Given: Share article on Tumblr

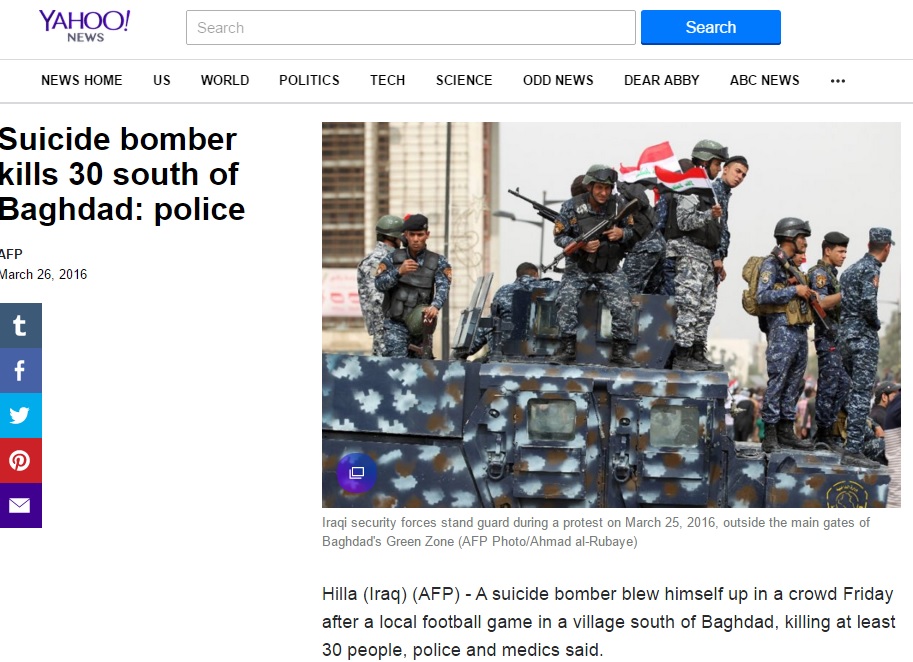Looking at the screenshot, I should [20, 325].
